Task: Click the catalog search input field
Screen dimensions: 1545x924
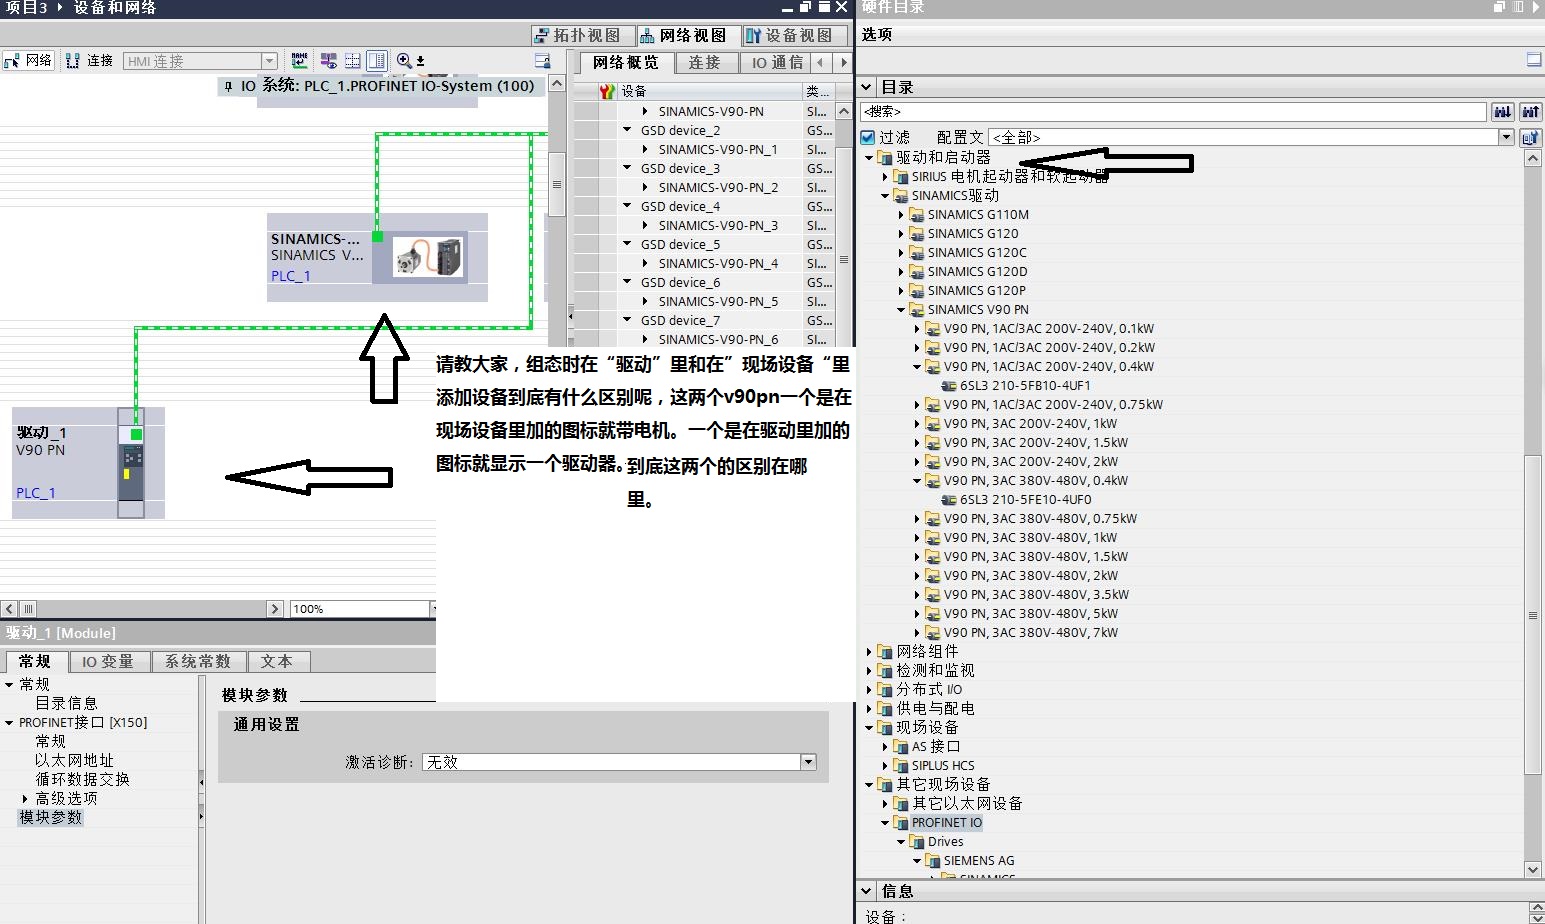Action: (1172, 112)
